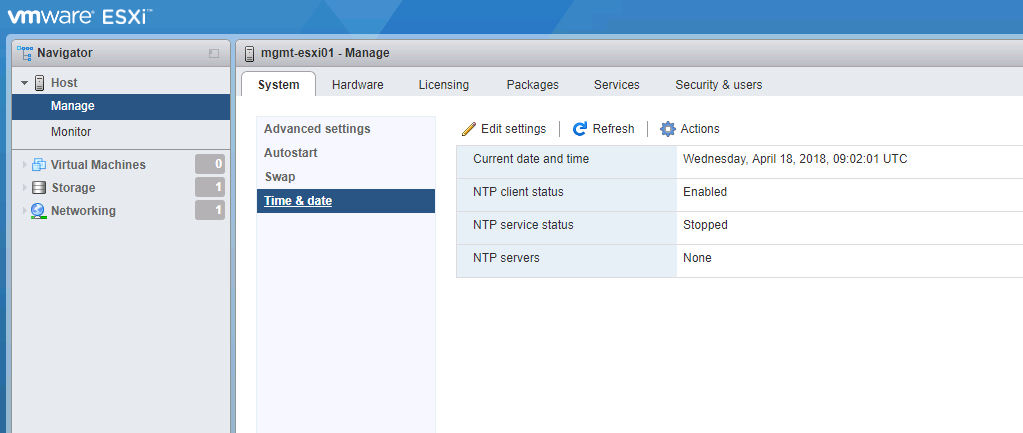Click the Actions gear icon

point(668,129)
